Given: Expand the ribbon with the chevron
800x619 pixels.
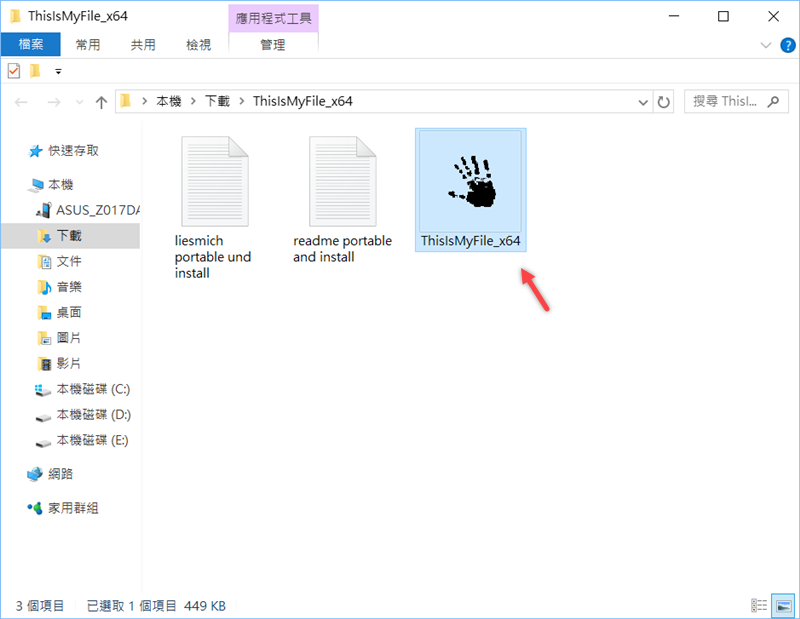Looking at the screenshot, I should point(766,45).
